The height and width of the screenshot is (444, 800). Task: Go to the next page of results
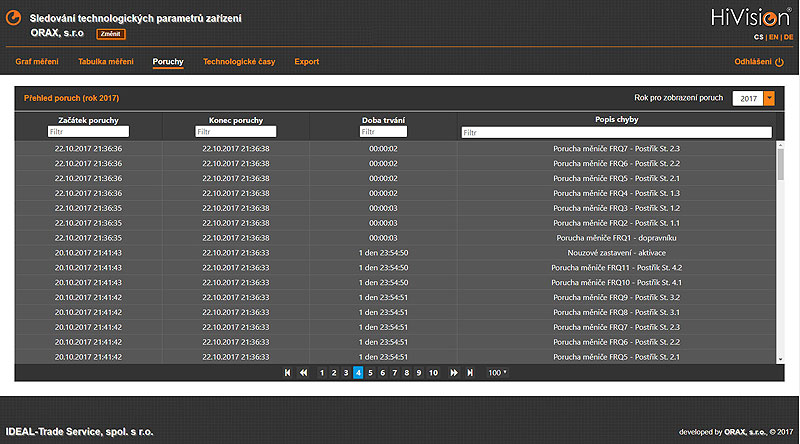[x=454, y=373]
